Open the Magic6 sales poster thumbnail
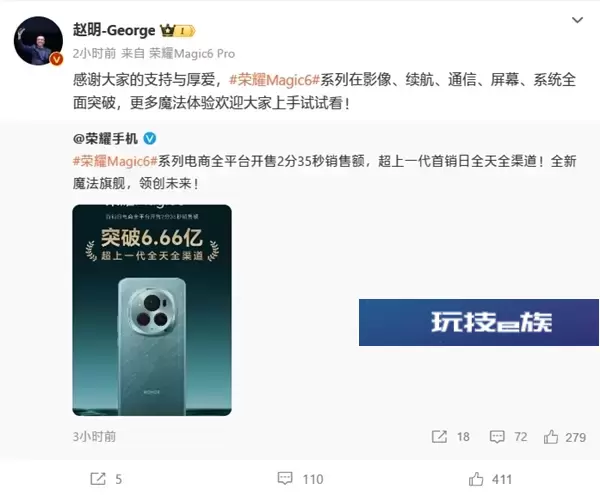Screen dimensions: 600x495 (152, 310)
